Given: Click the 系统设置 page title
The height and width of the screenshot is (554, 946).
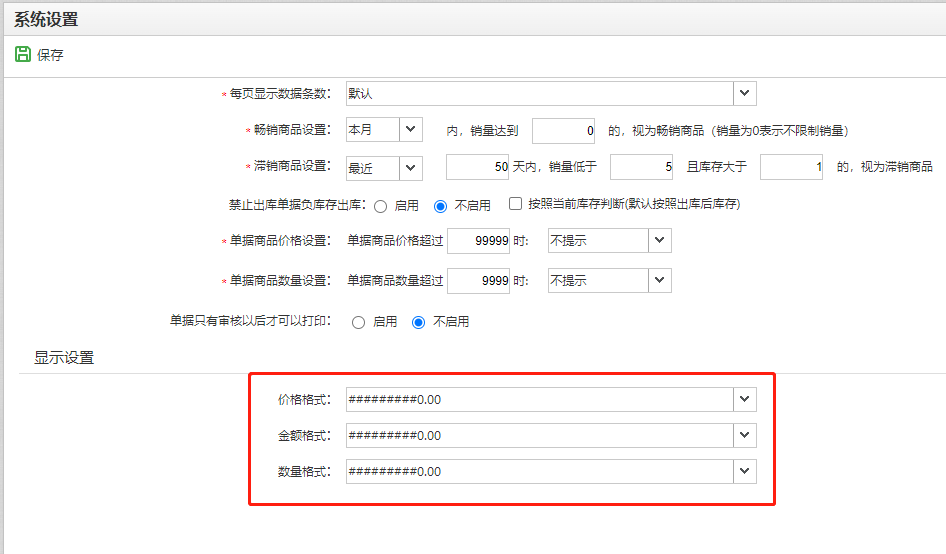Looking at the screenshot, I should (46, 19).
